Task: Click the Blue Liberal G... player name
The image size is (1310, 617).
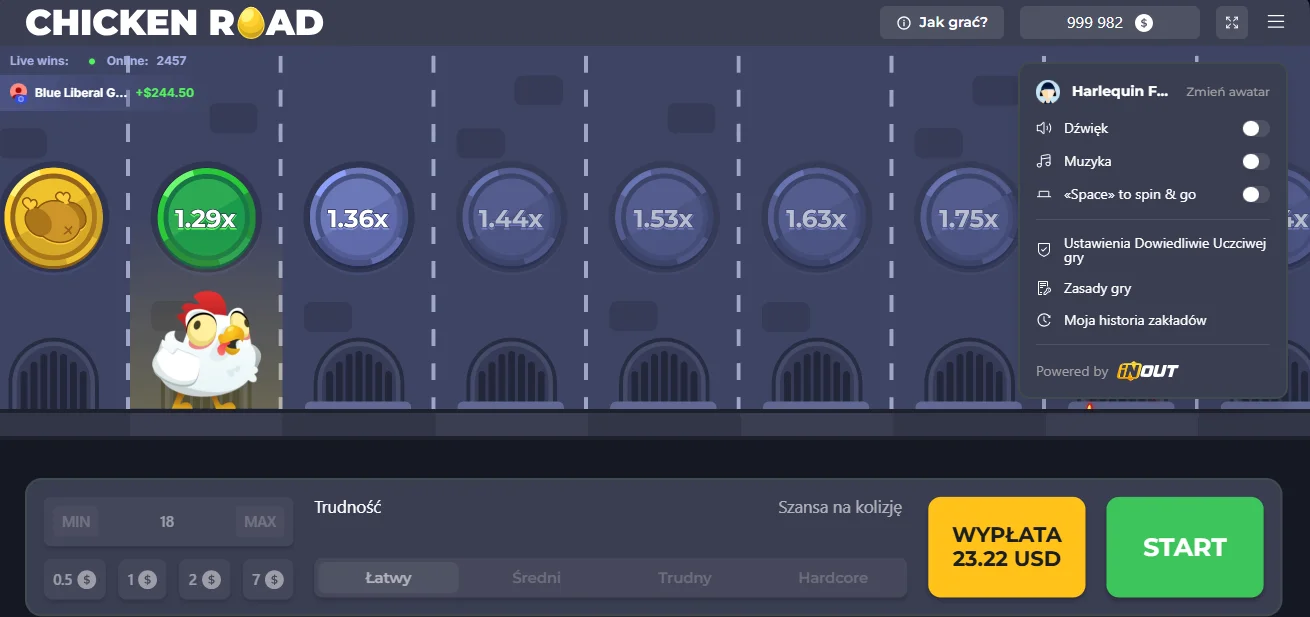Action: point(81,92)
